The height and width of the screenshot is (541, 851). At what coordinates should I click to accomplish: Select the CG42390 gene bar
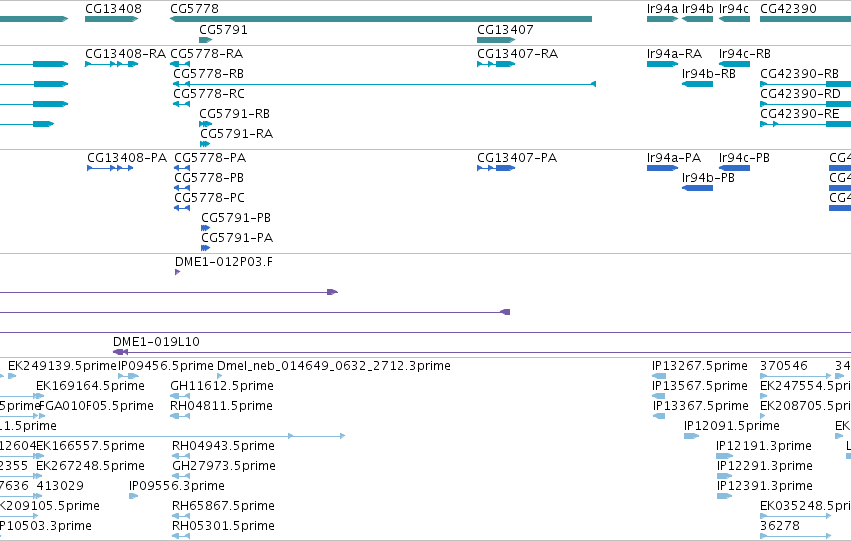point(805,19)
